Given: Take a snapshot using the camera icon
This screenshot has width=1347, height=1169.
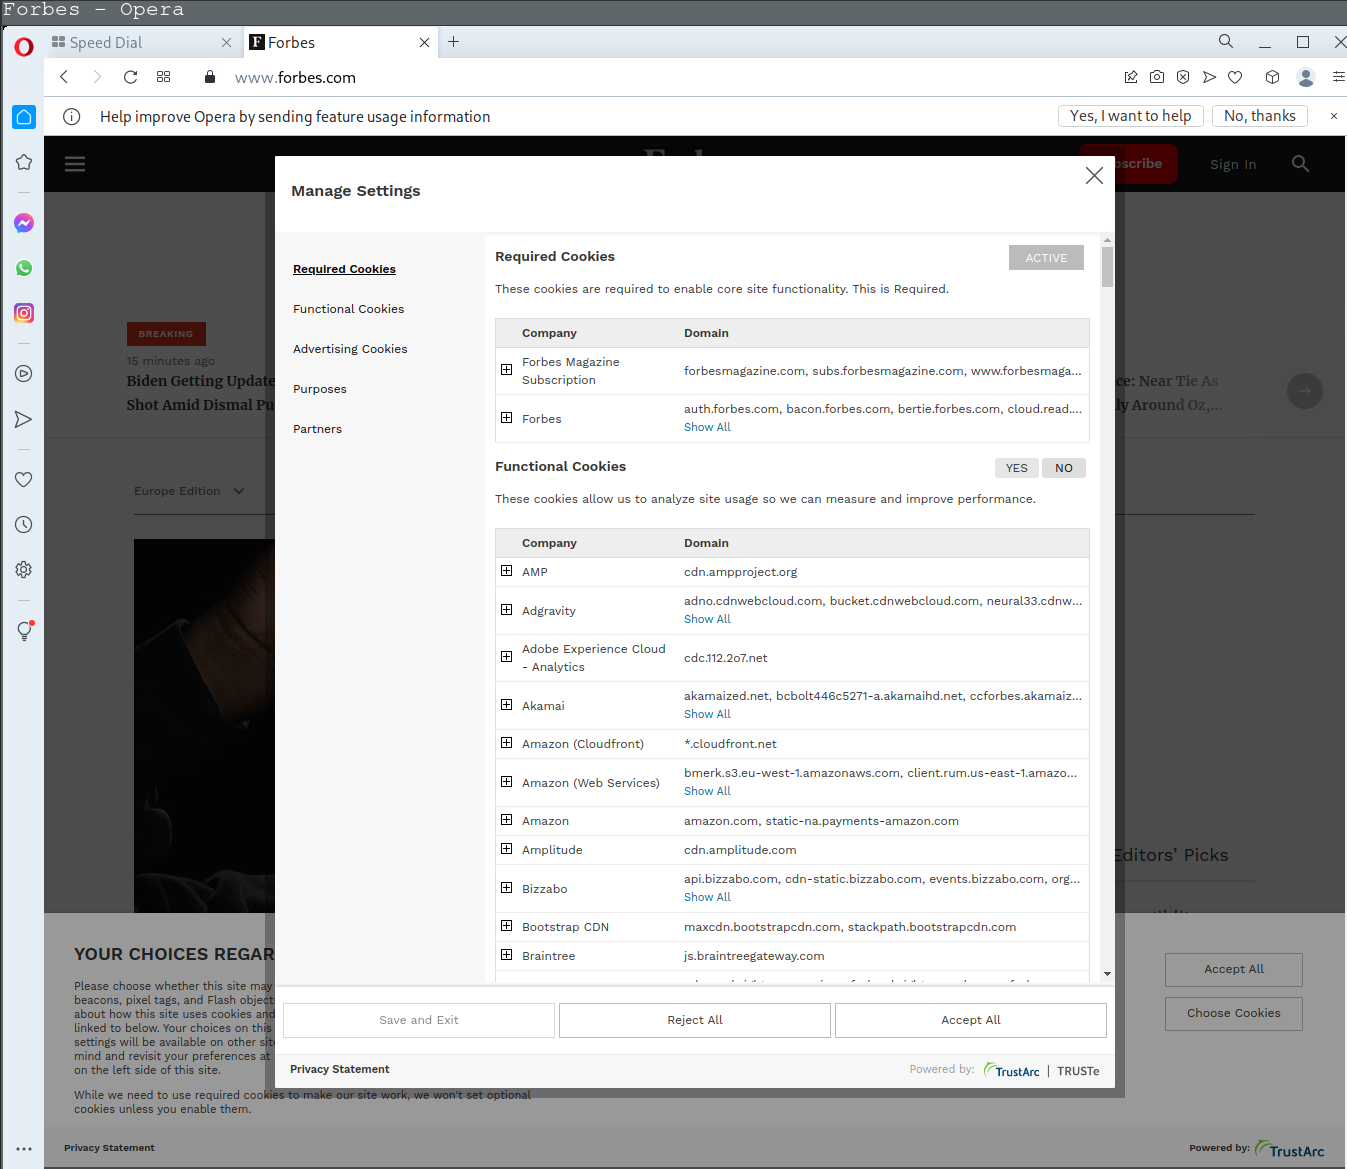Looking at the screenshot, I should [1156, 77].
